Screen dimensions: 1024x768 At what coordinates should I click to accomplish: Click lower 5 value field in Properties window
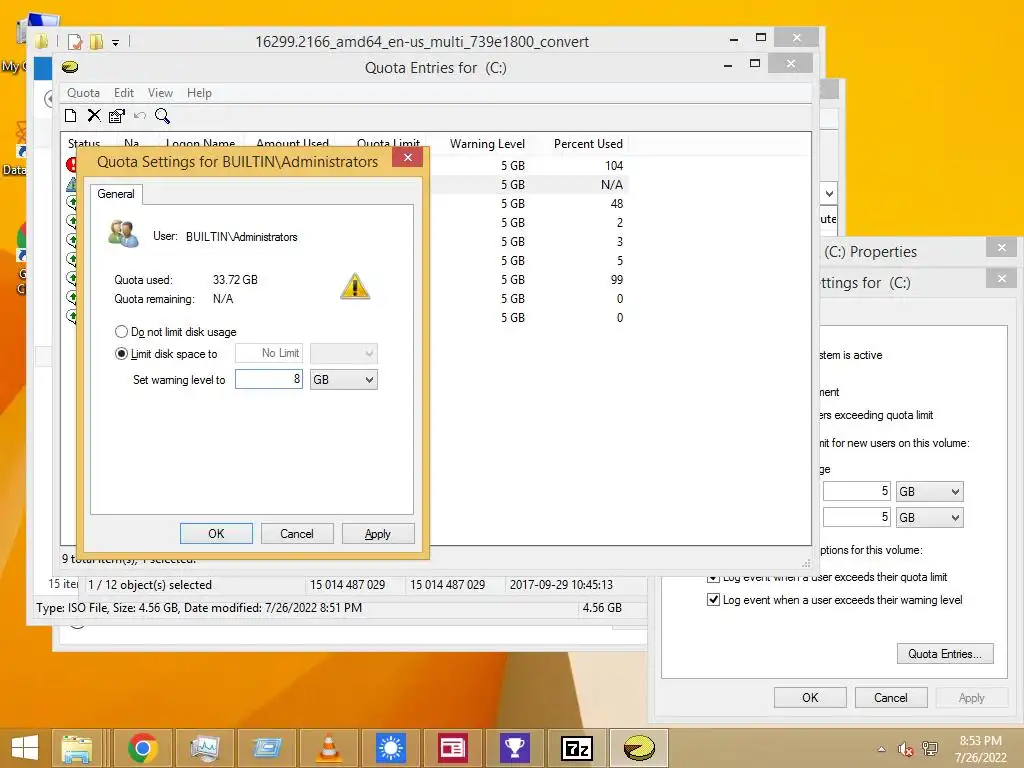click(x=857, y=517)
